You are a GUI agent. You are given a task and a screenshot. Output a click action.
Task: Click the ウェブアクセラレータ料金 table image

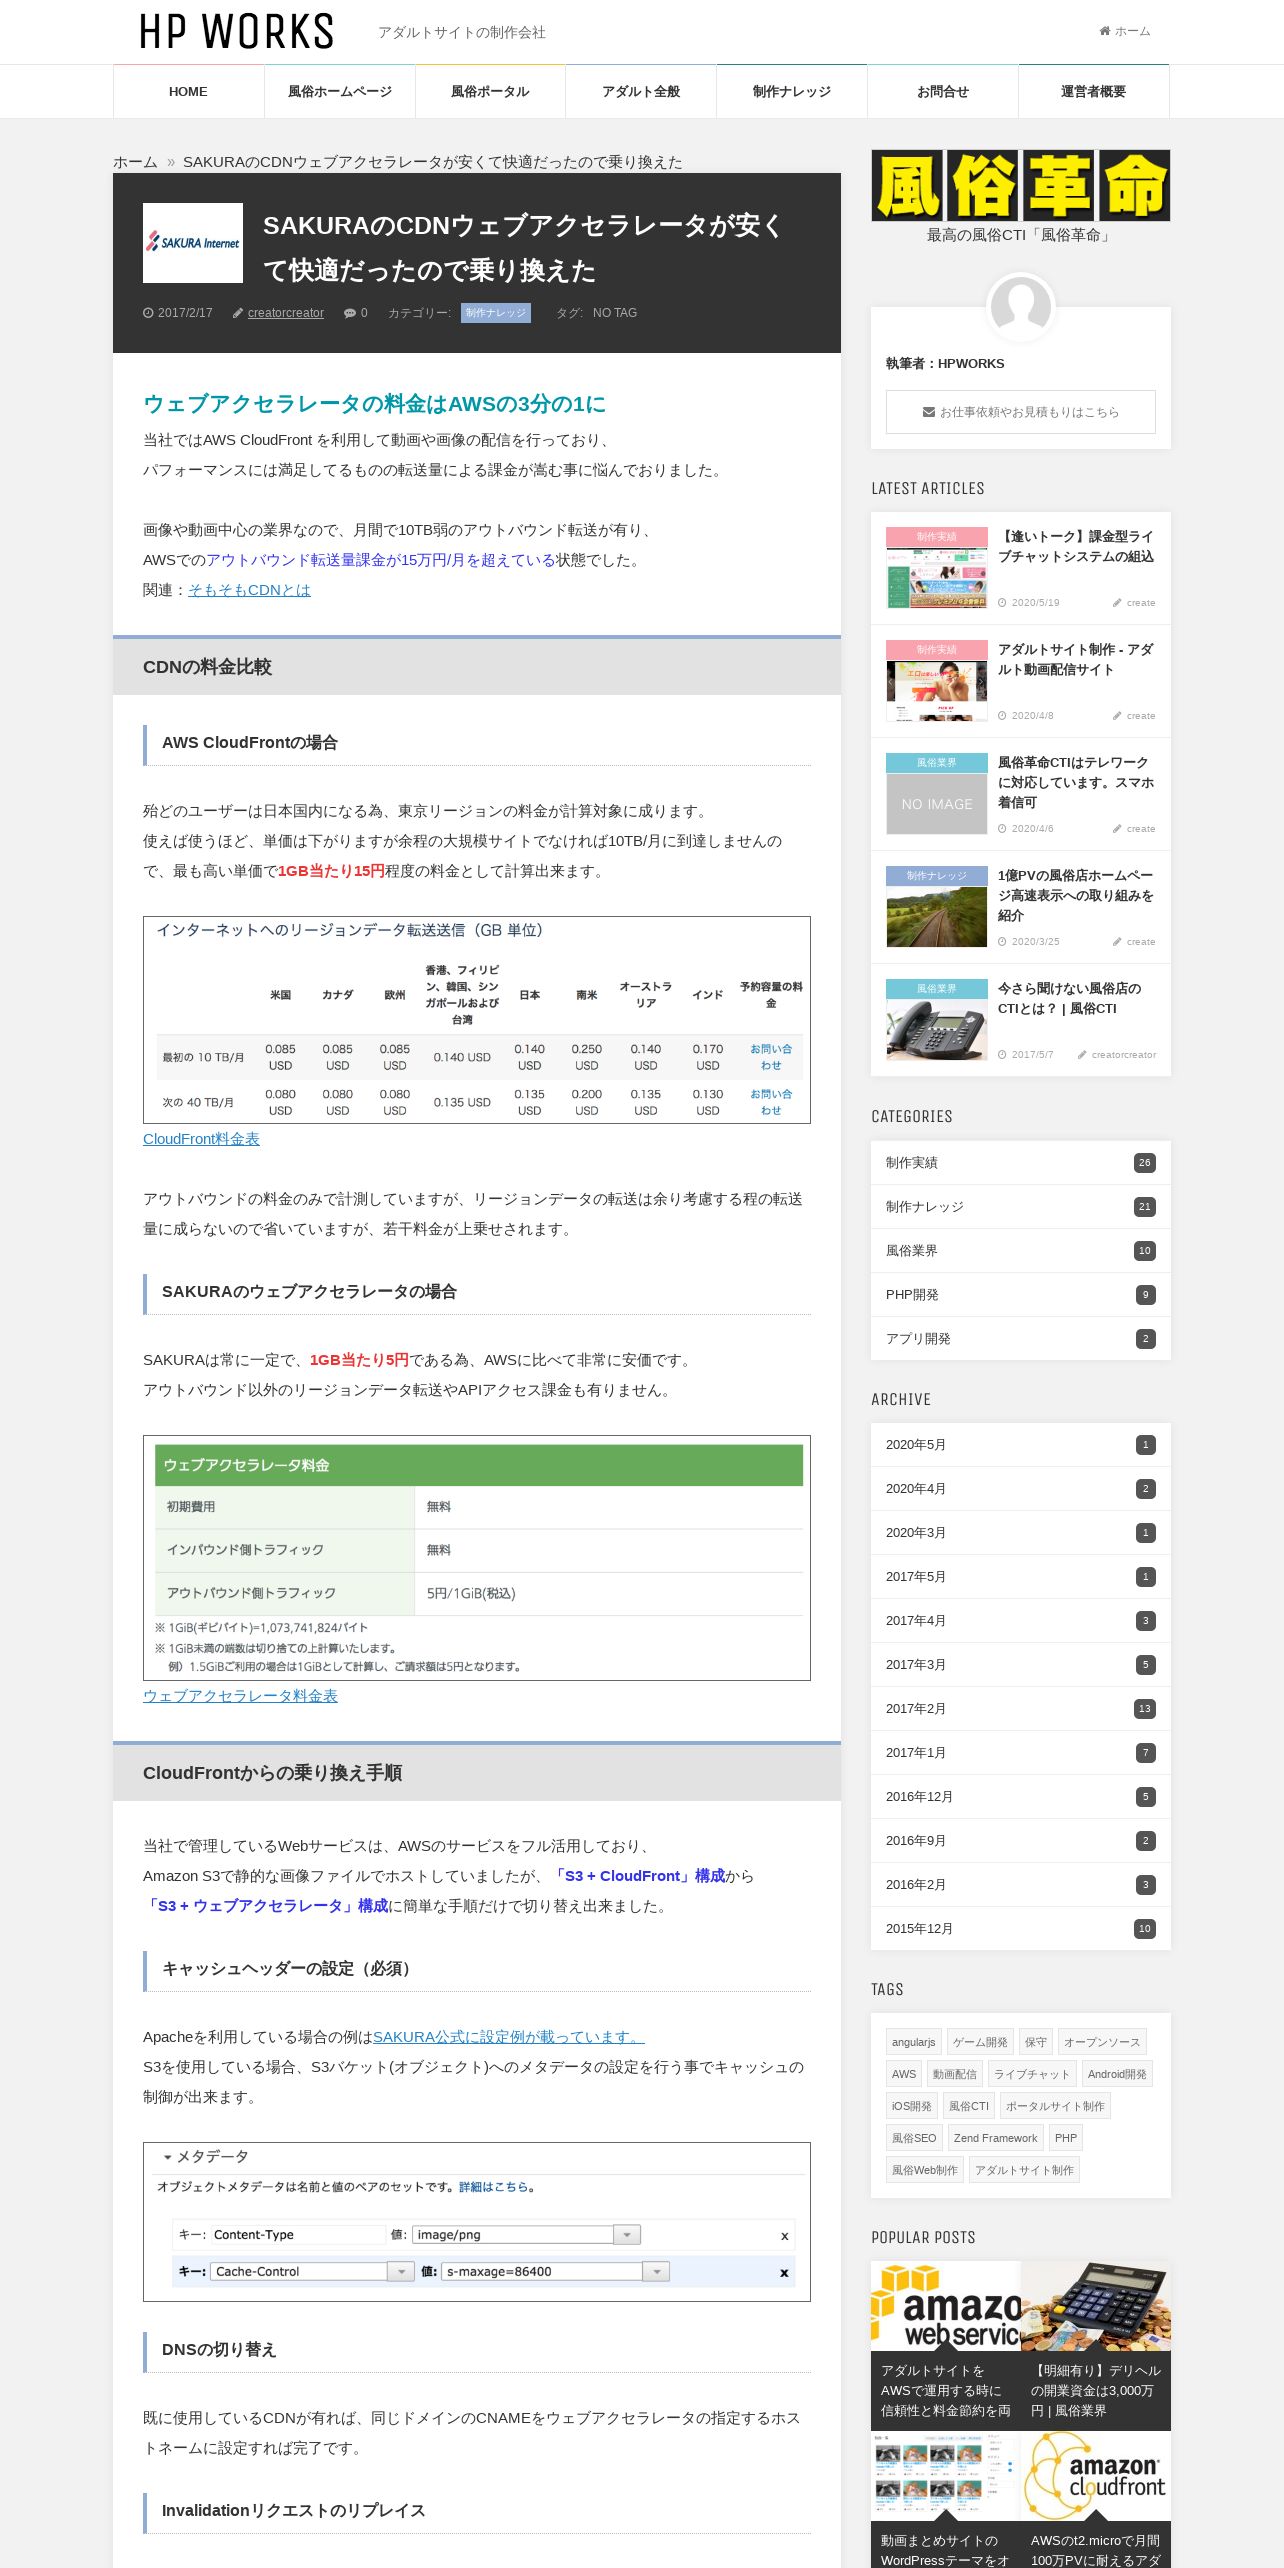pyautogui.click(x=477, y=1558)
